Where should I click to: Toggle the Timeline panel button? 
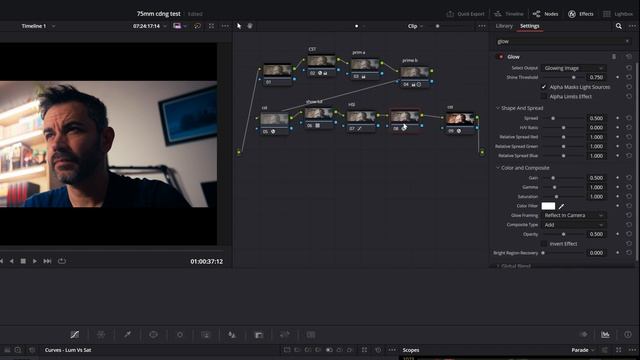pos(509,14)
